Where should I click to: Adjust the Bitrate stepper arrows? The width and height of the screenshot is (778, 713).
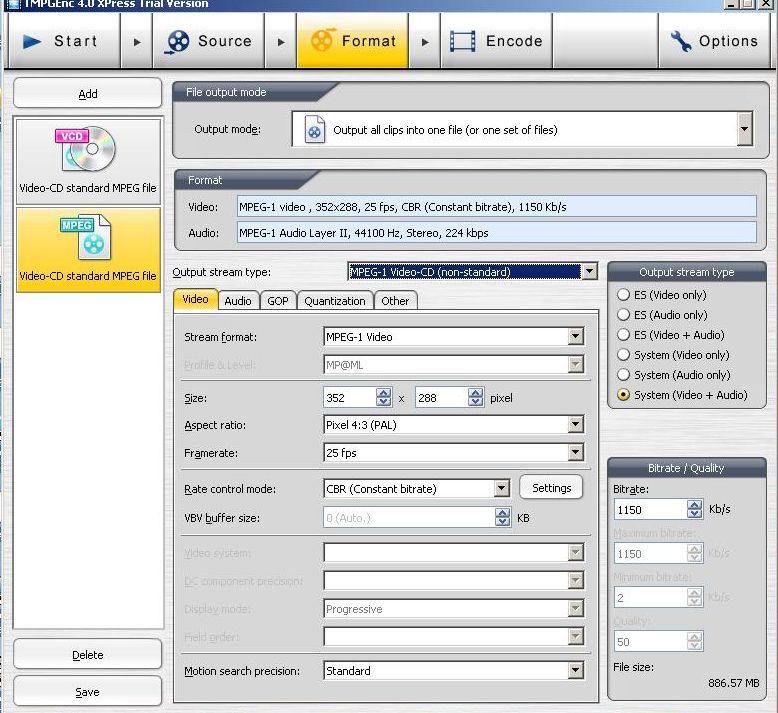[695, 509]
